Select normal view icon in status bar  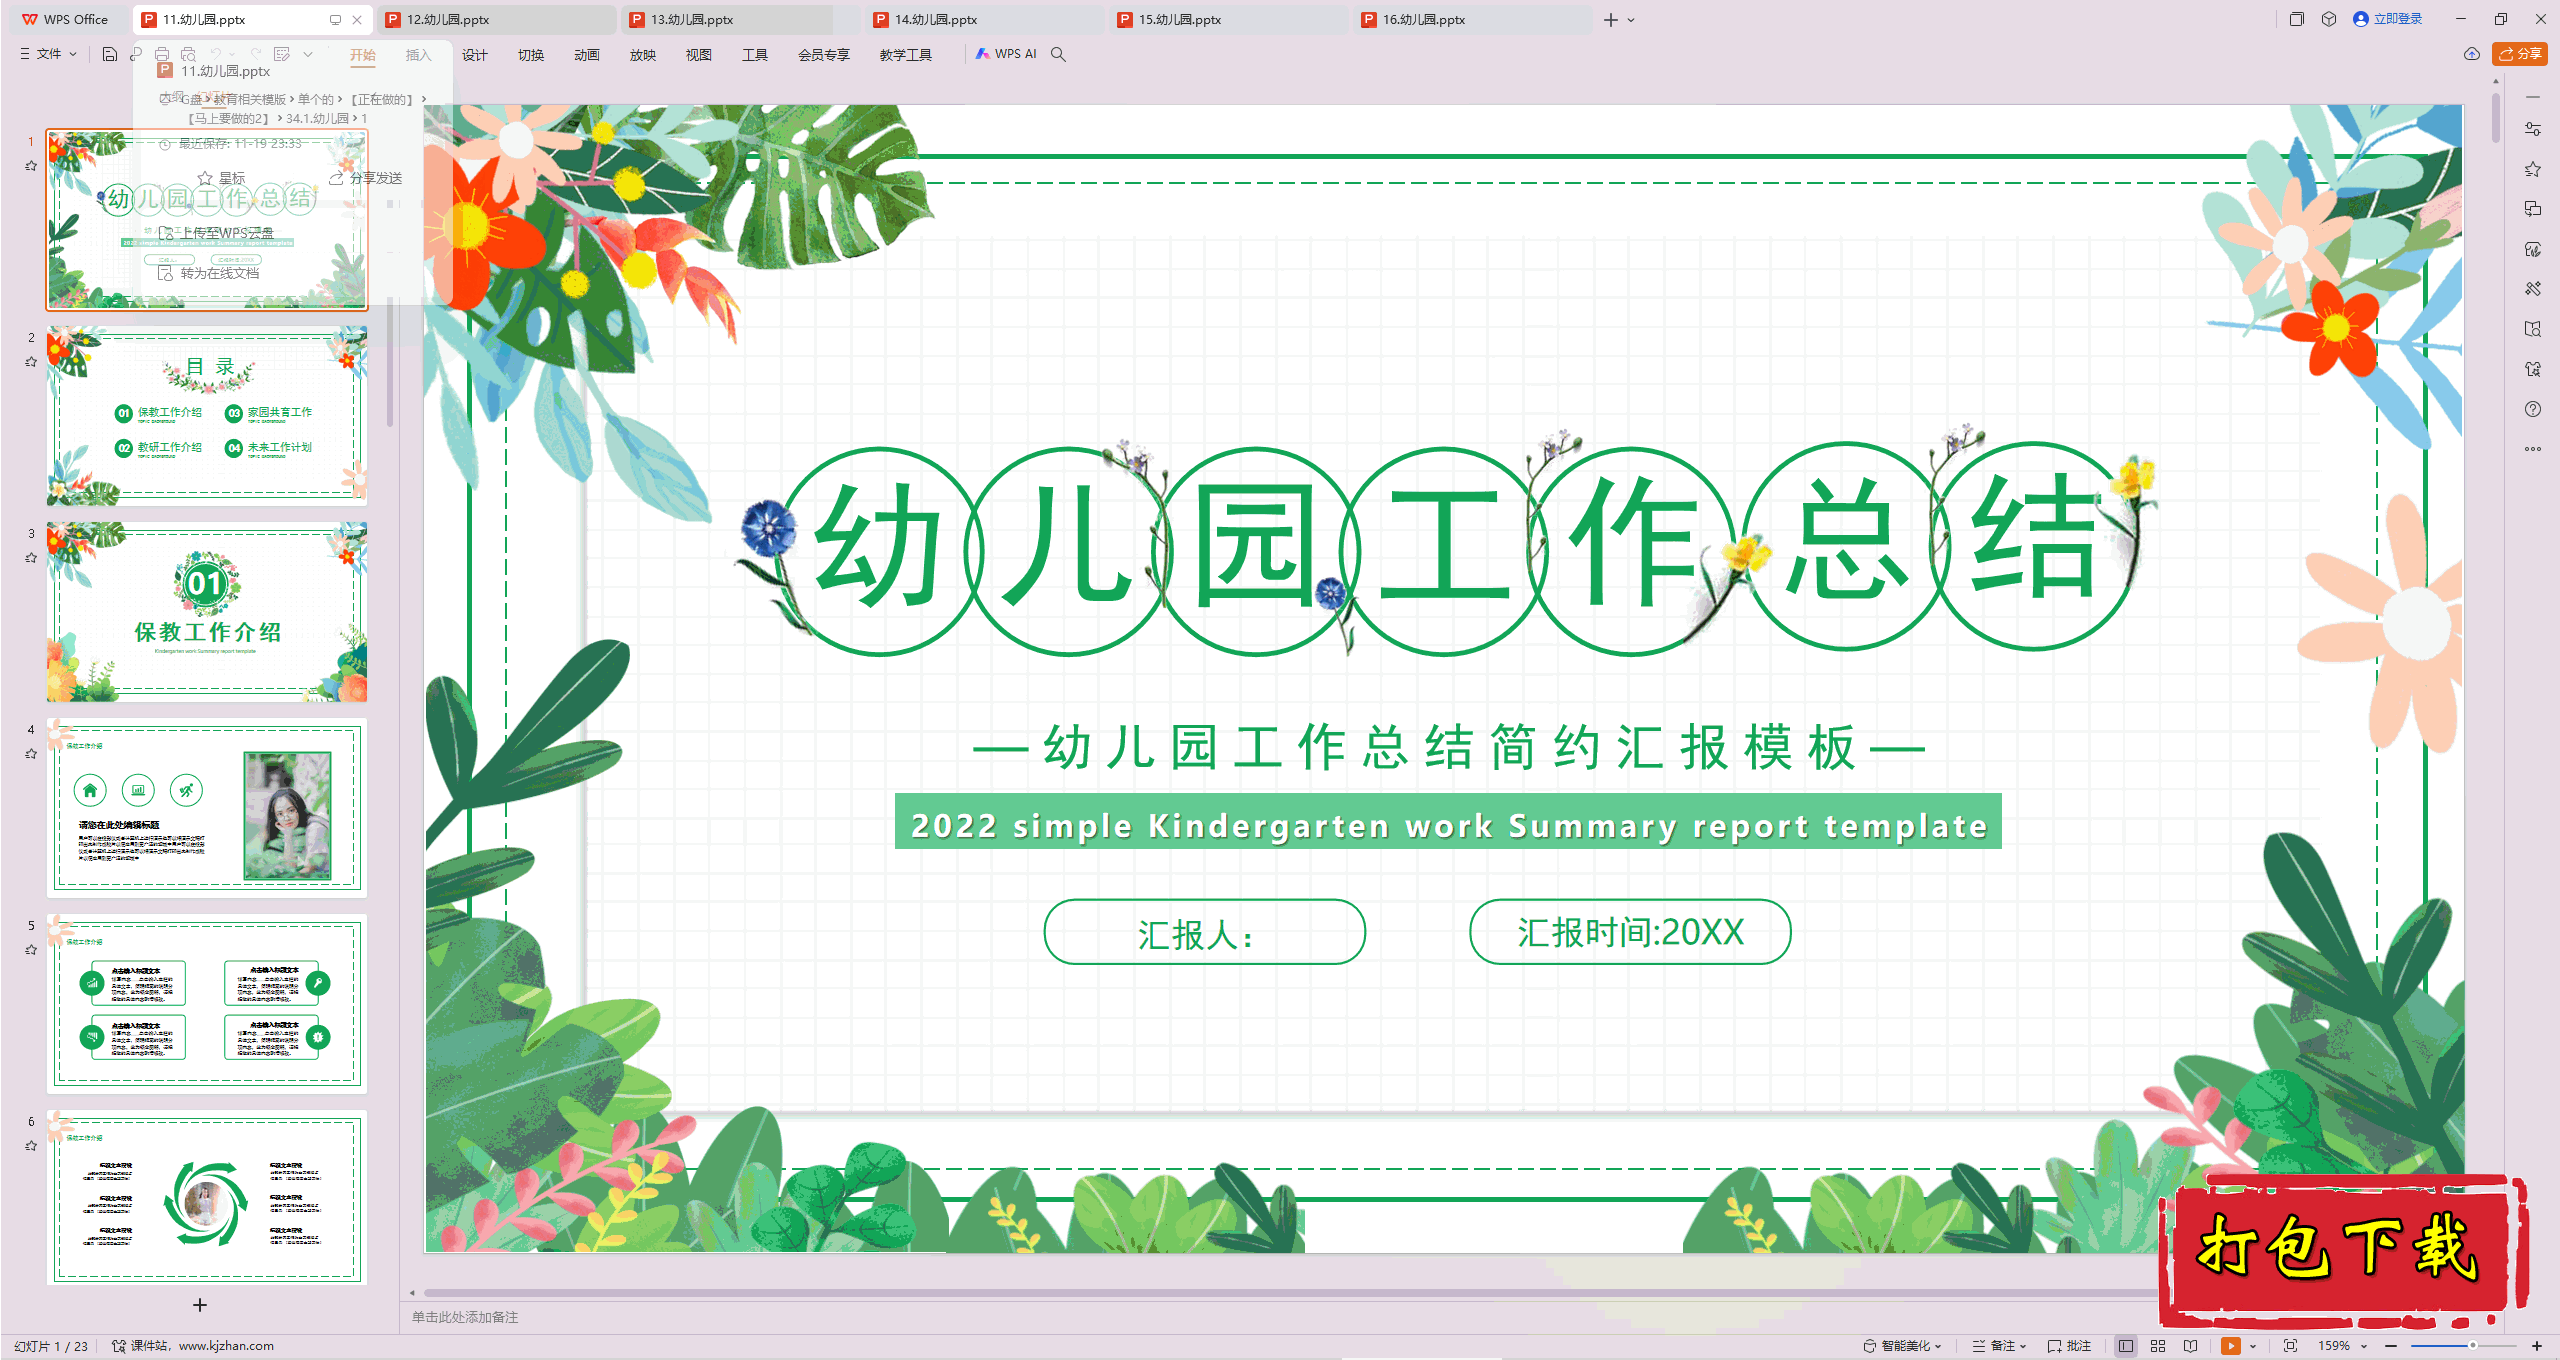[x=2126, y=1346]
